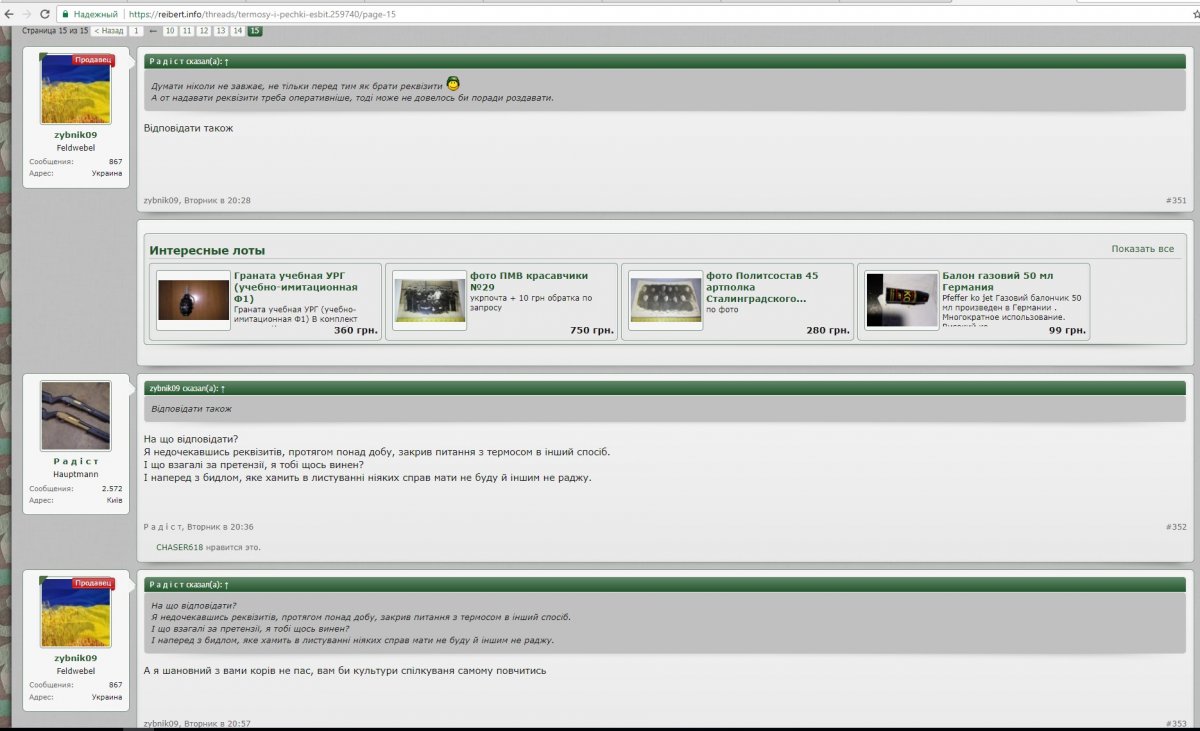Open CHASER618's profile from the likes line
This screenshot has height=731, width=1200.
[x=179, y=547]
